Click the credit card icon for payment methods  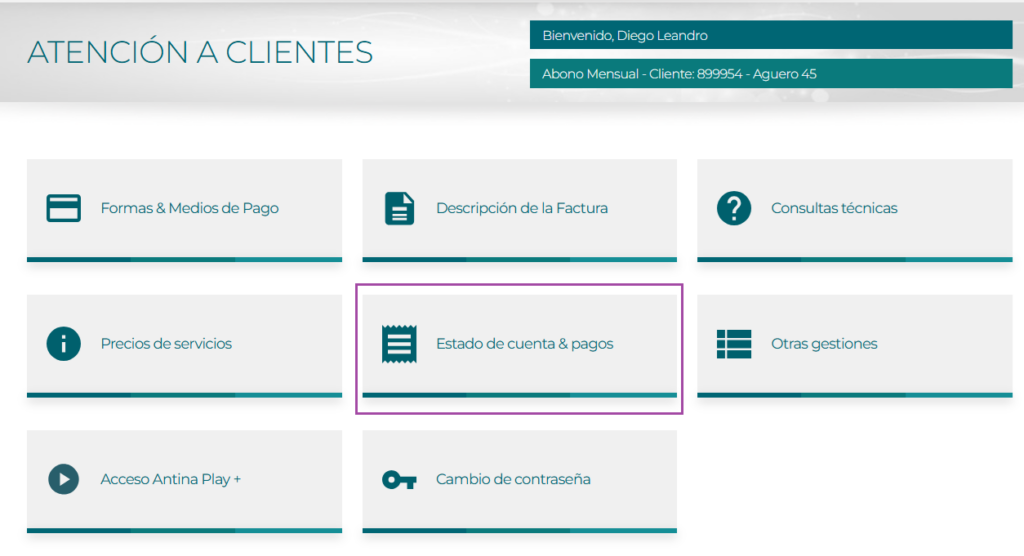[x=64, y=208]
